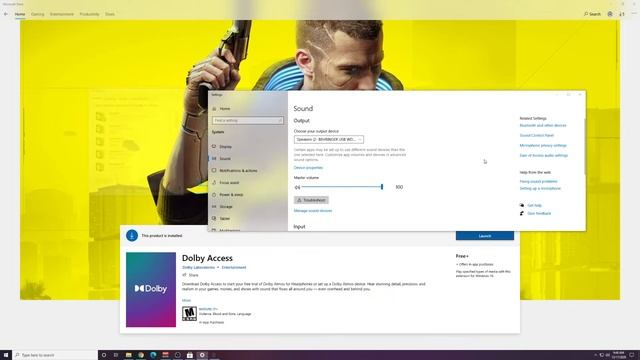Open the Entertainment category link
This screenshot has width=640, height=360.
[234, 267]
